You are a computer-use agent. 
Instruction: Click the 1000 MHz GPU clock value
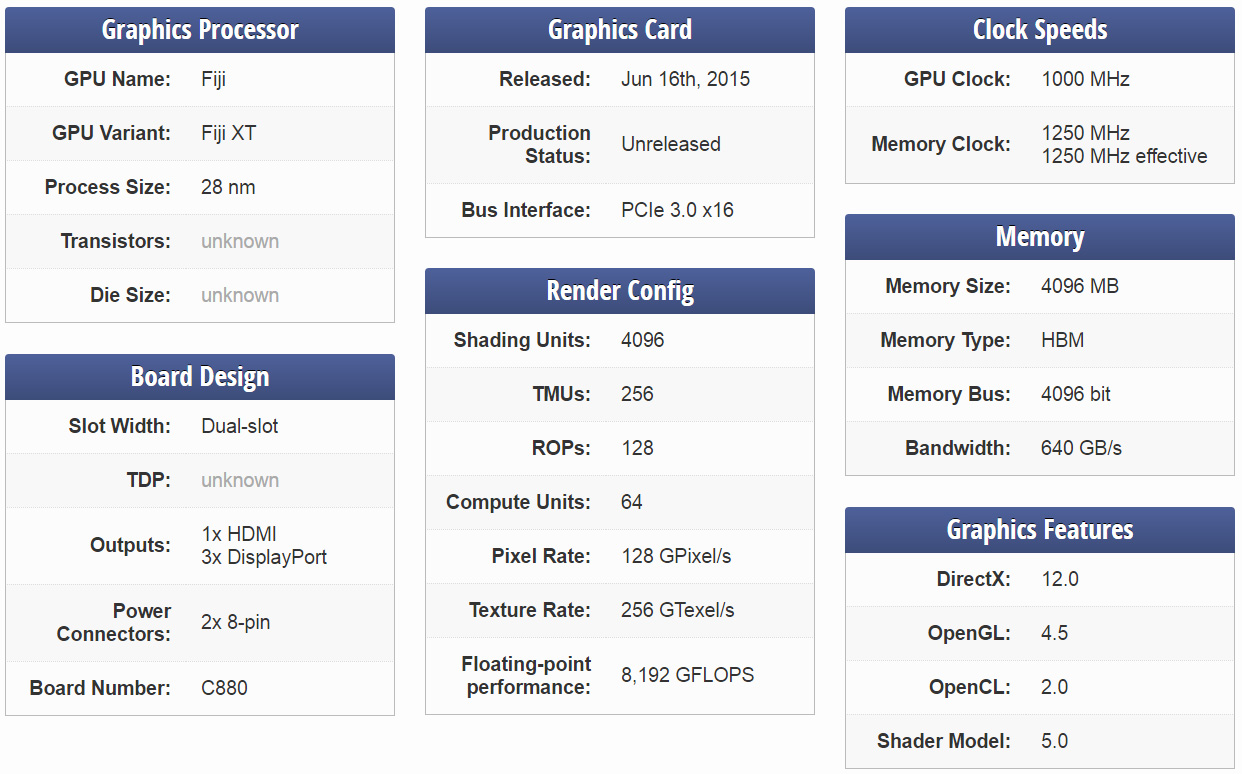coord(1085,79)
